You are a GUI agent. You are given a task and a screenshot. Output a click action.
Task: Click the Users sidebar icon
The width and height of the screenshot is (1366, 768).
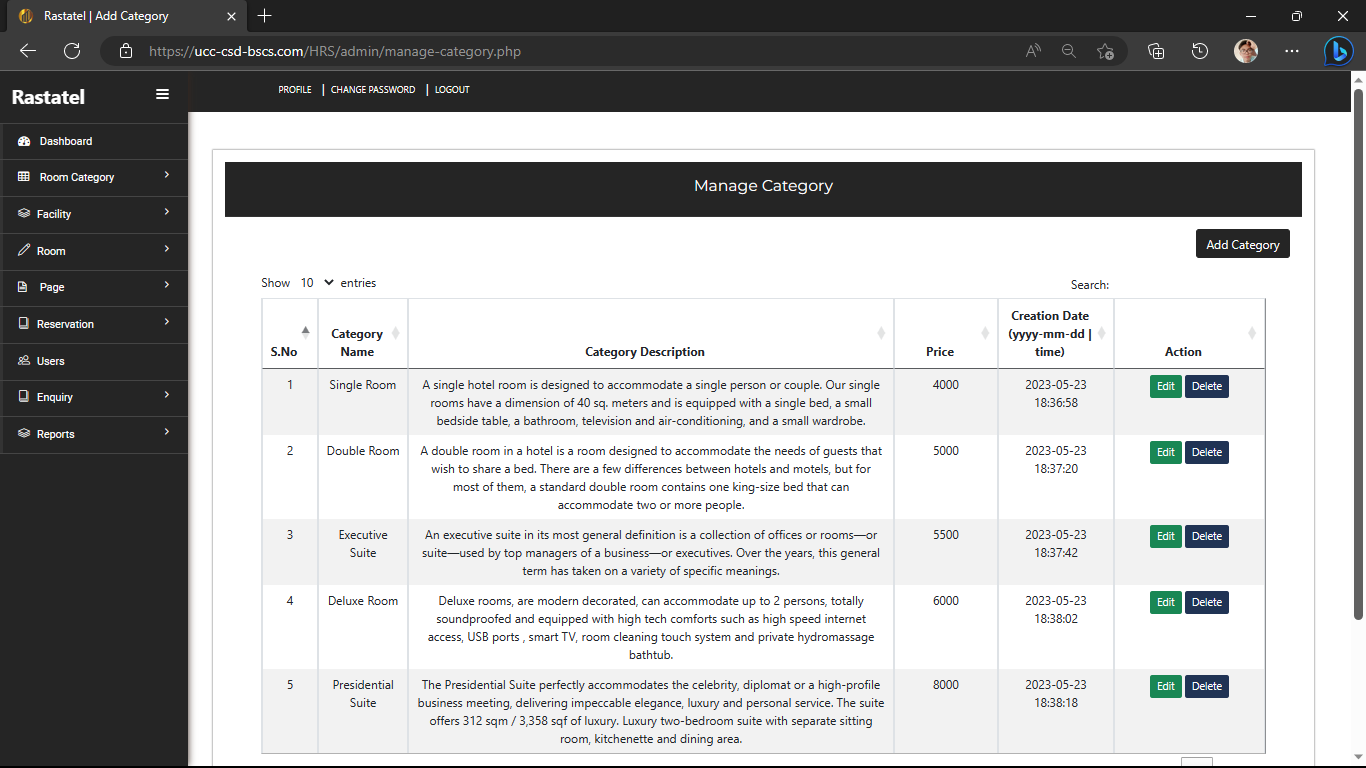click(22, 361)
